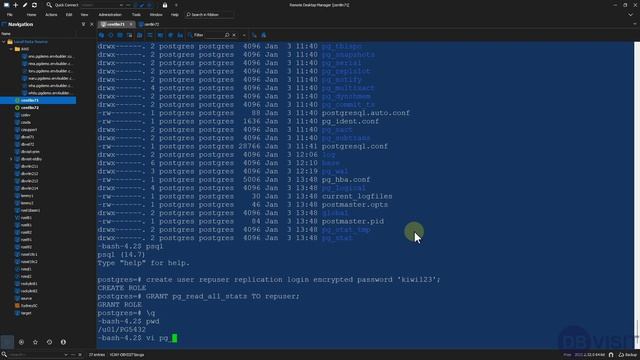640x360 pixels.
Task: Click the Filter search magnifier icon
Action: tap(227, 35)
